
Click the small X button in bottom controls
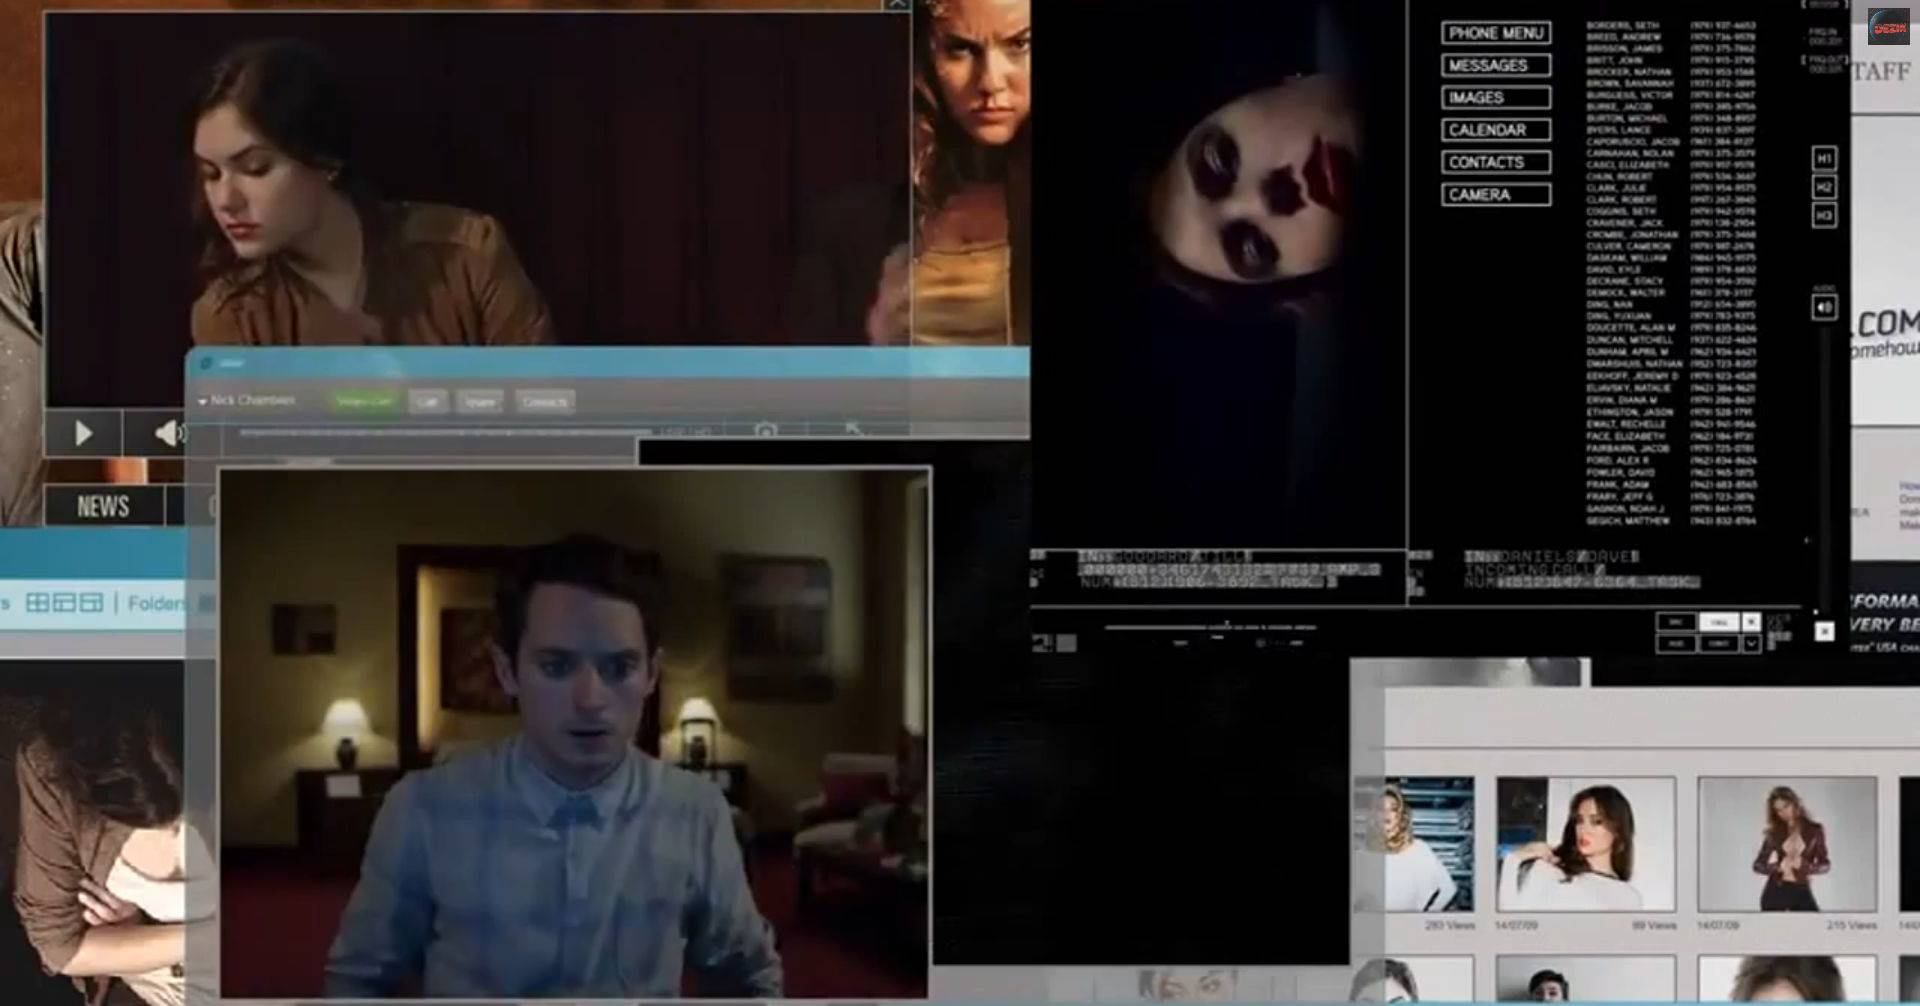(x=1751, y=622)
